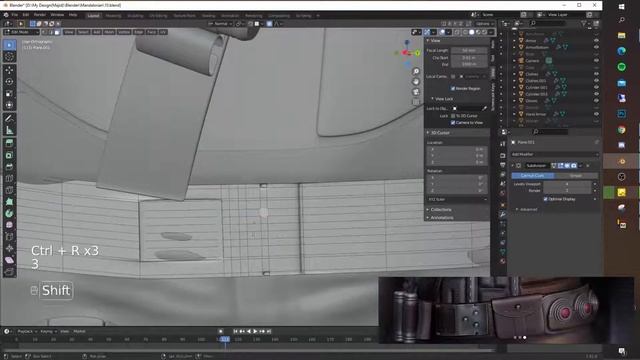Open the Render properties tab icon

point(503,155)
